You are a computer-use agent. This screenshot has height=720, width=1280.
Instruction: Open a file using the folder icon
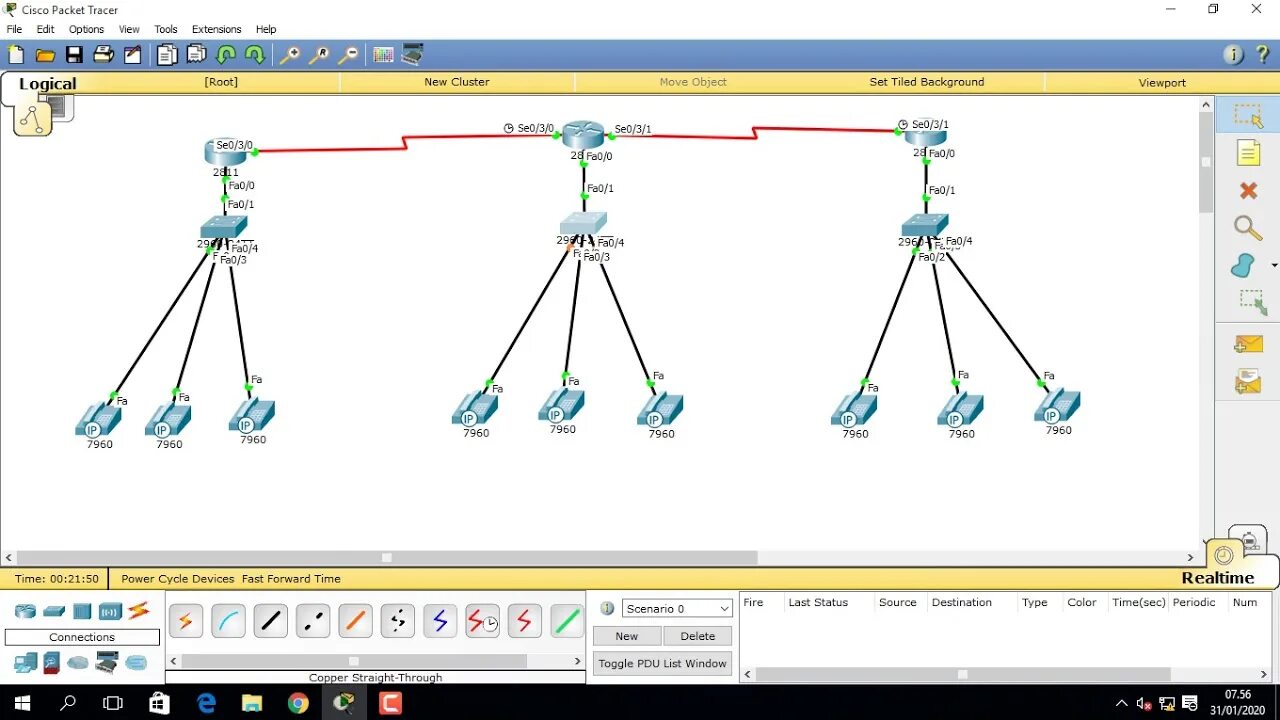point(45,55)
